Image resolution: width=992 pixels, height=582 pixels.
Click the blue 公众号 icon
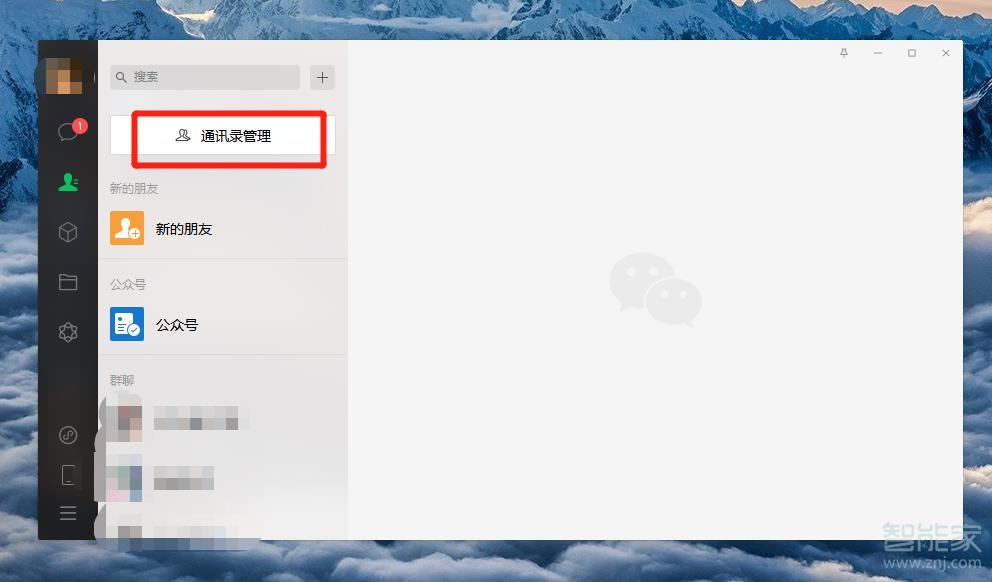127,324
